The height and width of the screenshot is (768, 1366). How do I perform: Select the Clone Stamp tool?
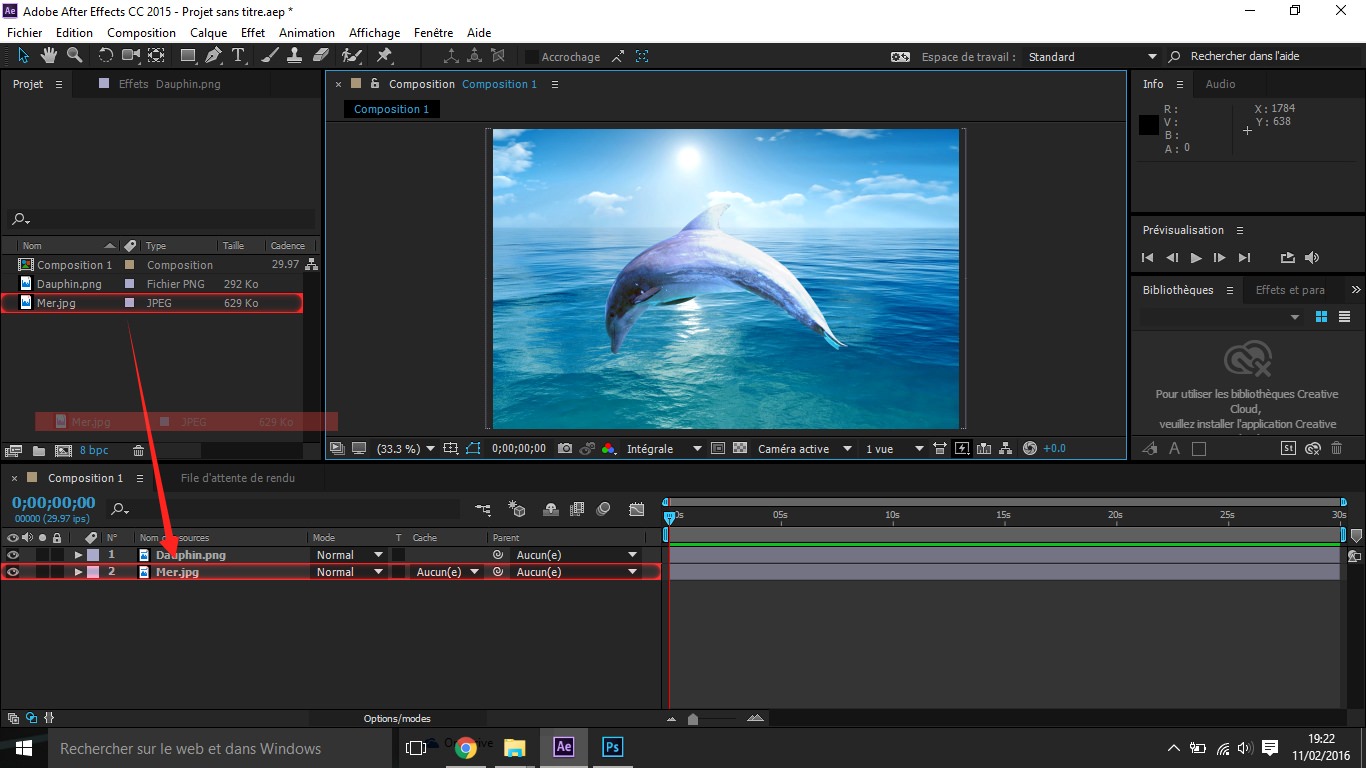point(296,56)
